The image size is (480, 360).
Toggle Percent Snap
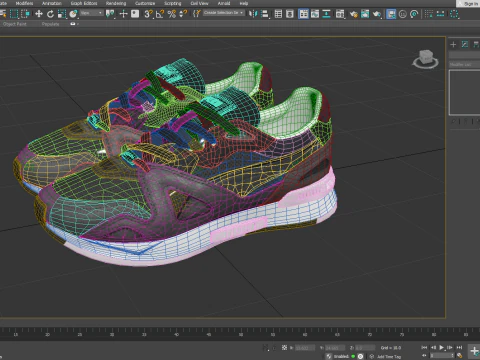click(172, 14)
